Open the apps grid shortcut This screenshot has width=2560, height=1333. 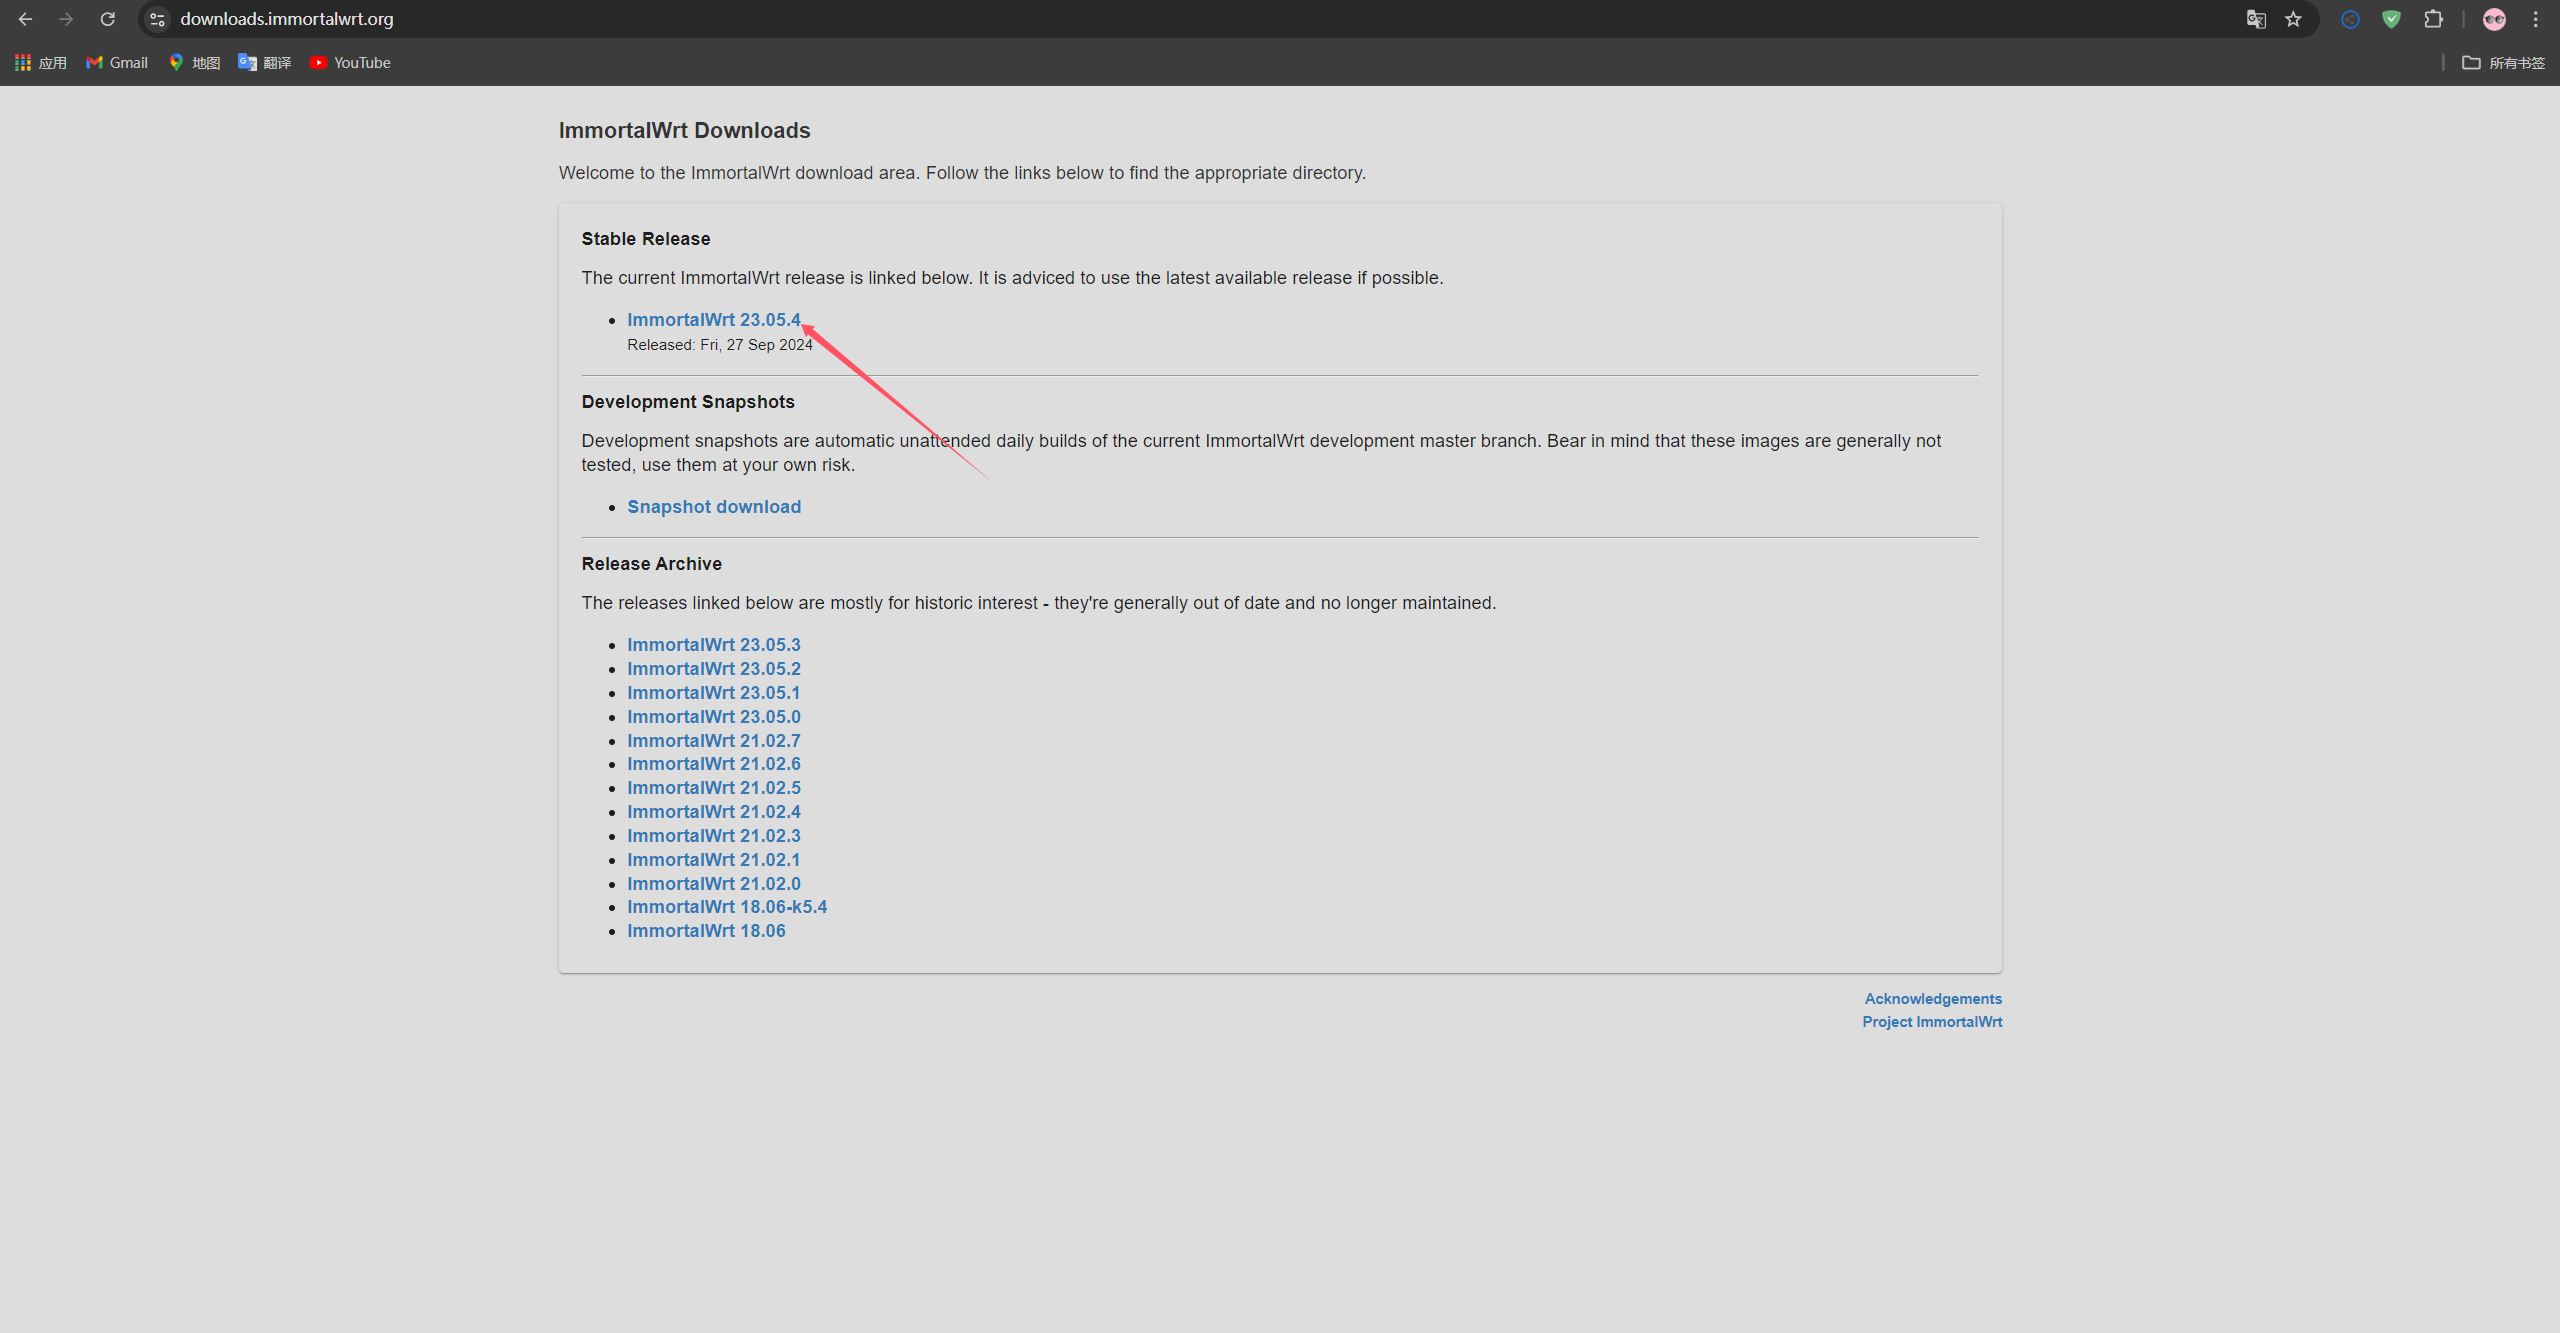tap(40, 63)
